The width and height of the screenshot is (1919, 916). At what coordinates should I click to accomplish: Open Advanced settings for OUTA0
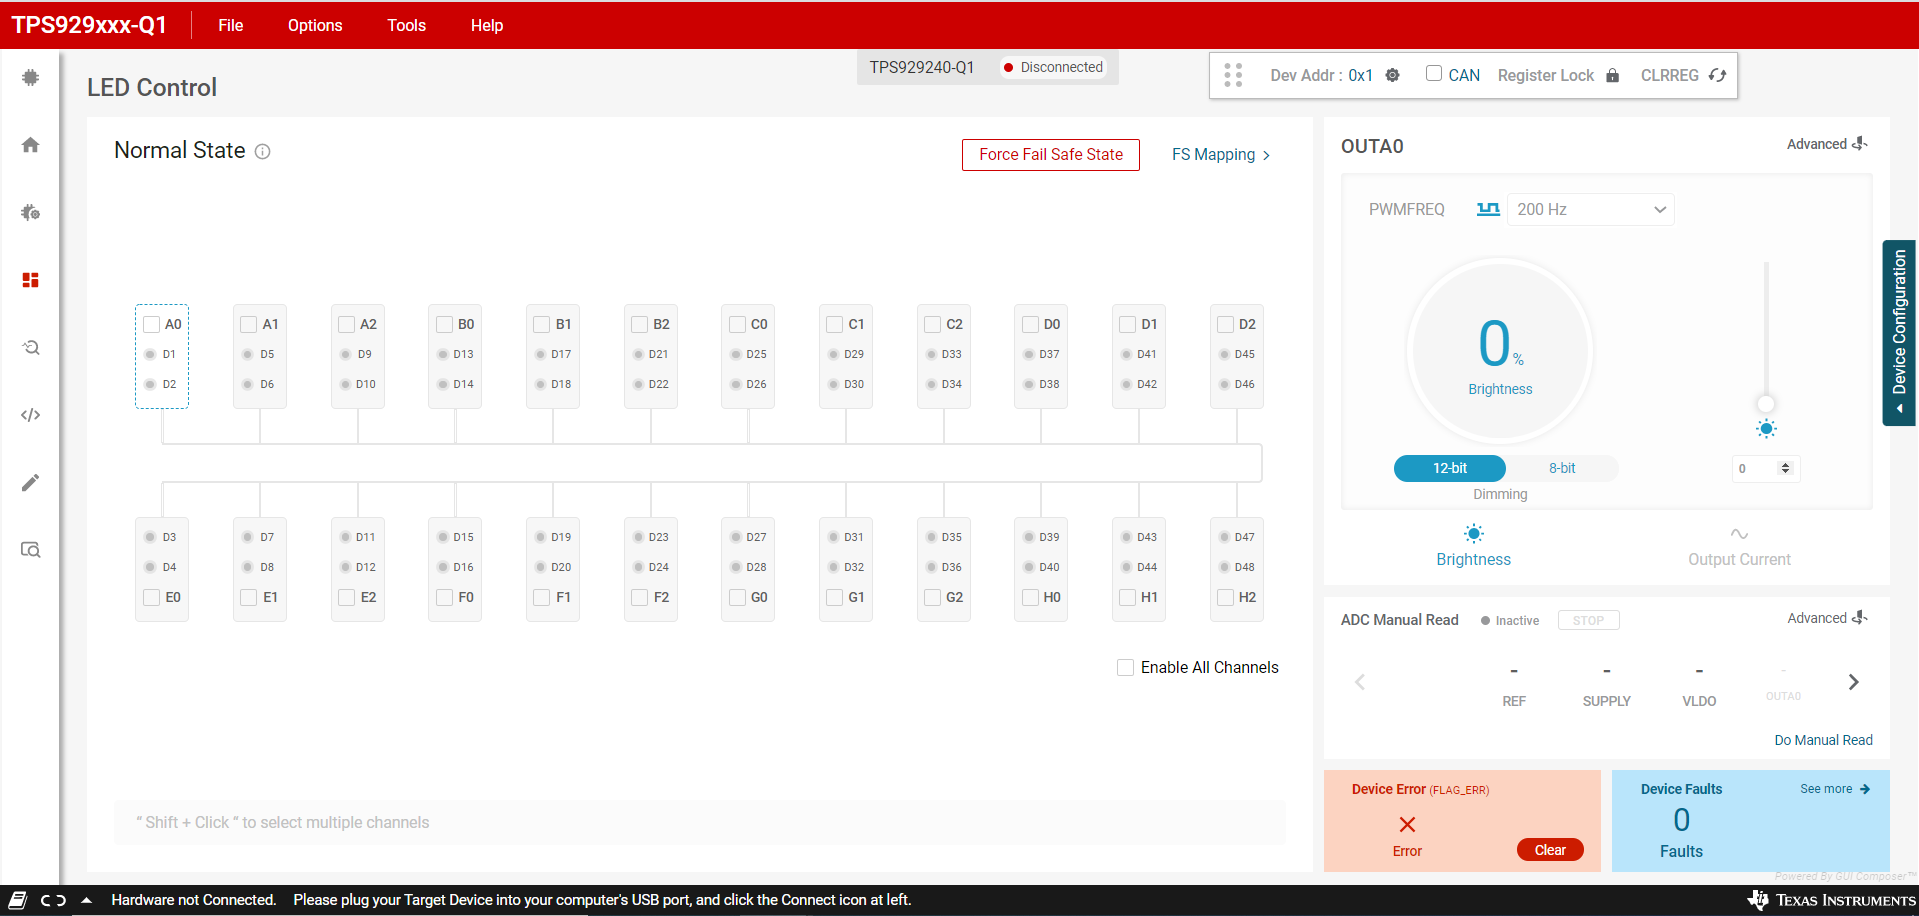[x=1826, y=144]
